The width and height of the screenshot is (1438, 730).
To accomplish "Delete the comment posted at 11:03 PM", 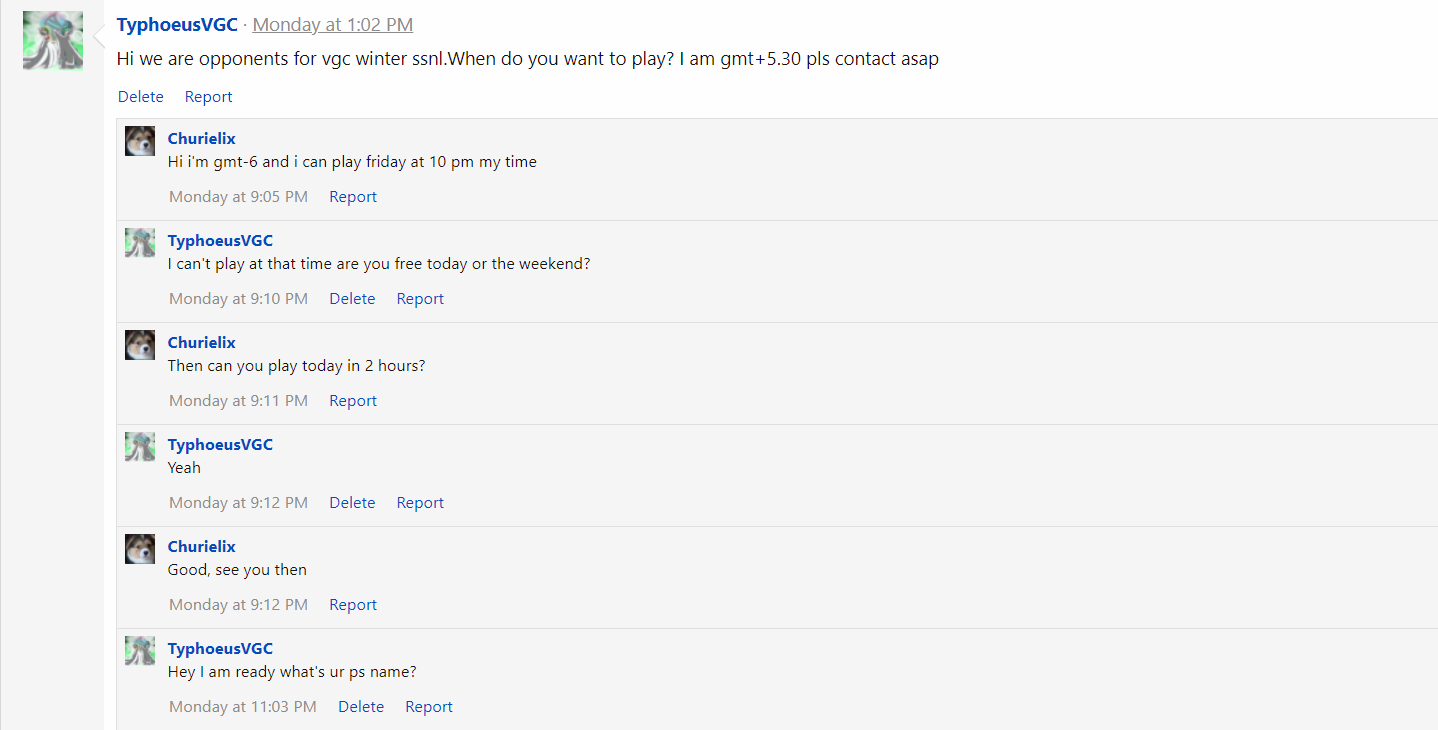I will [361, 707].
